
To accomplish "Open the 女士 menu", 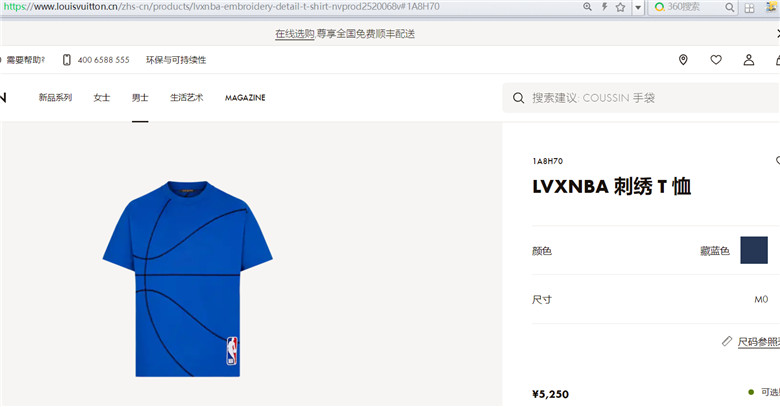I will click(101, 98).
